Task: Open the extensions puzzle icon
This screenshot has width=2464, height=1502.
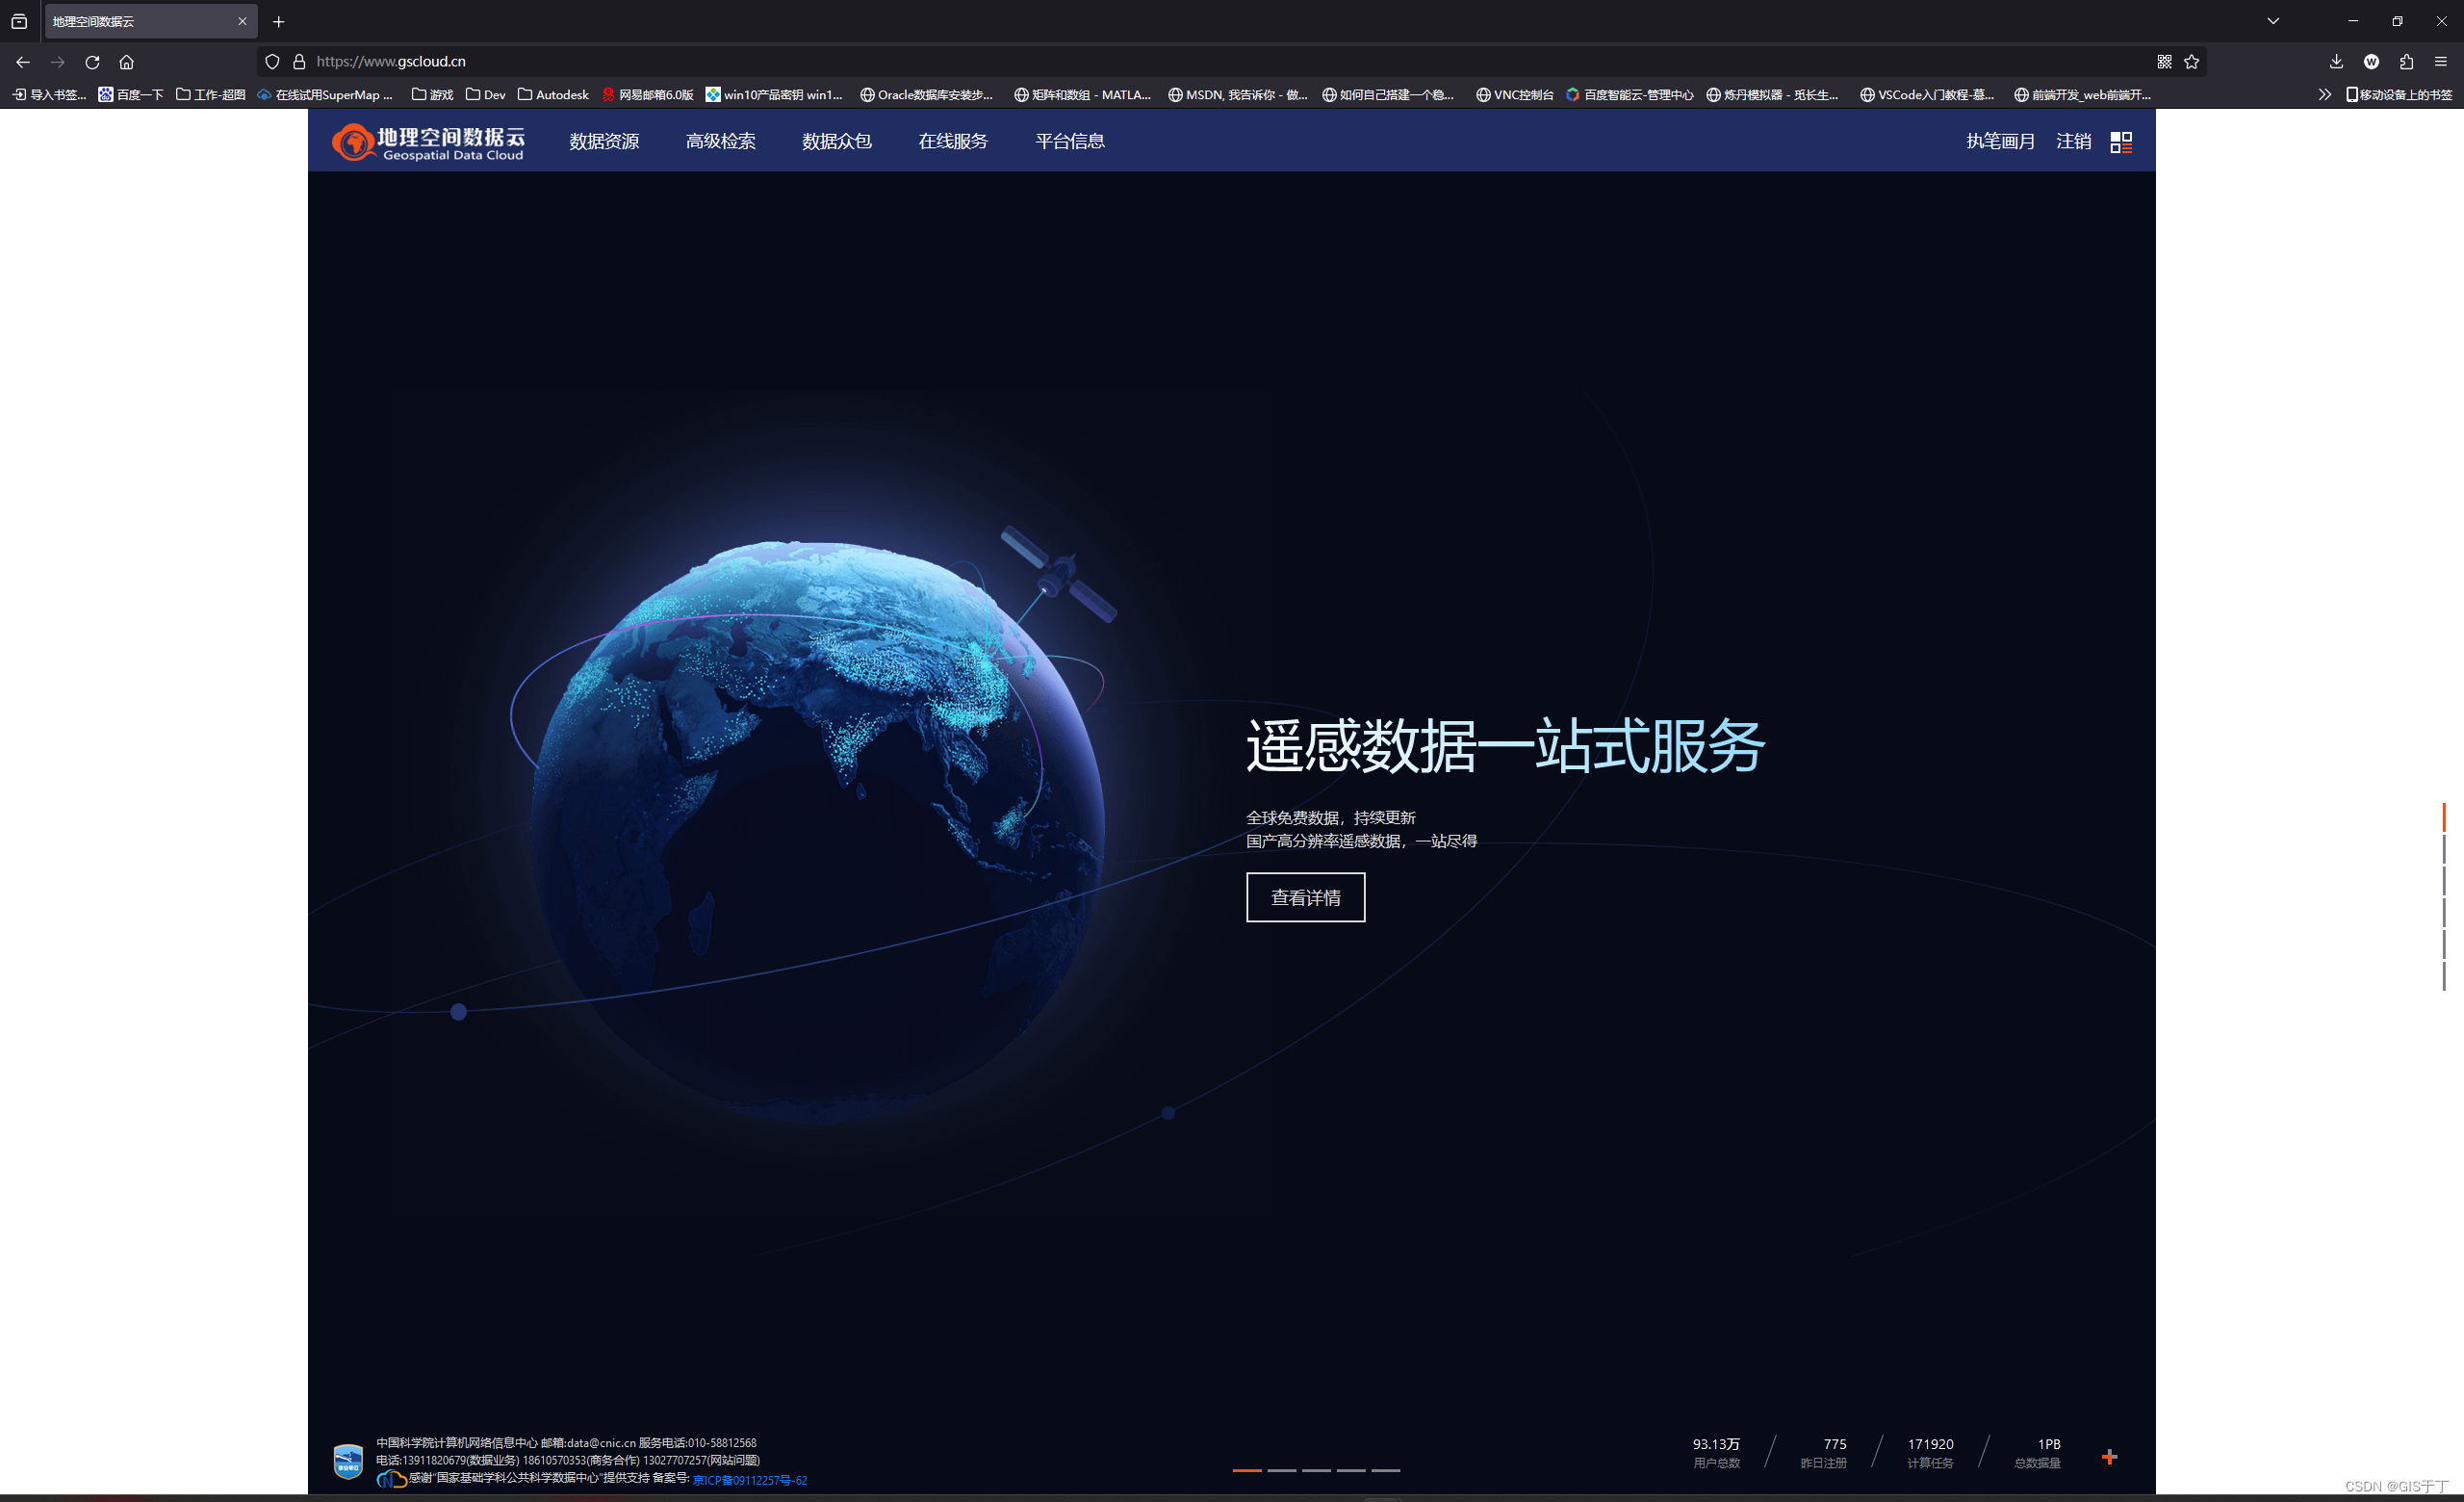Action: (x=2406, y=62)
